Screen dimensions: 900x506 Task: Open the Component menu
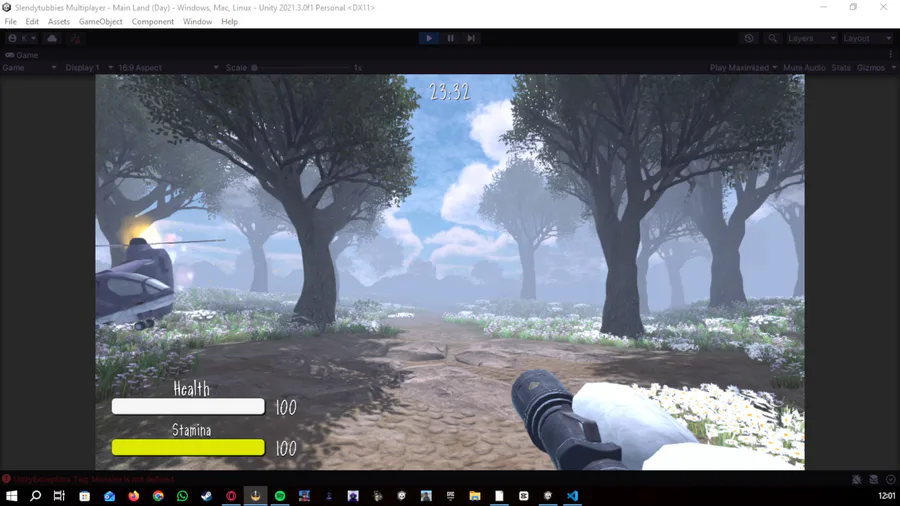153,22
